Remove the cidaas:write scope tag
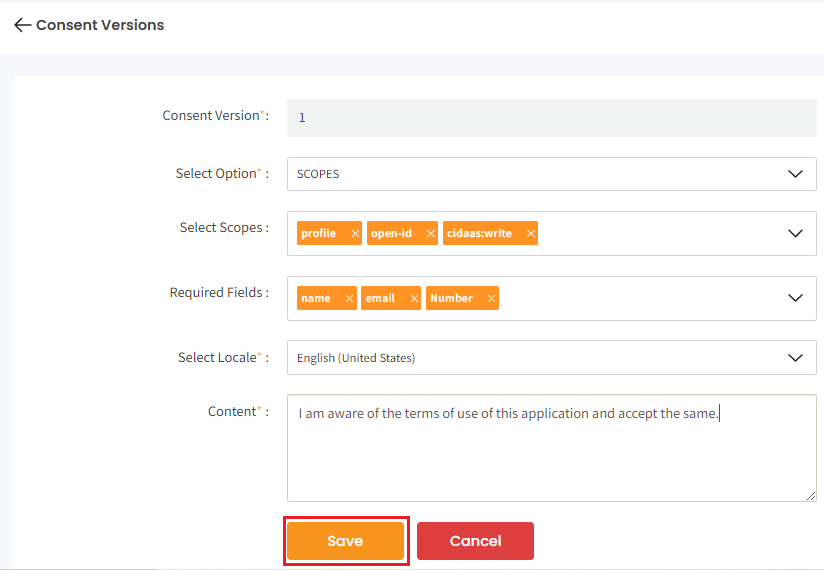The image size is (824, 570). 531,234
